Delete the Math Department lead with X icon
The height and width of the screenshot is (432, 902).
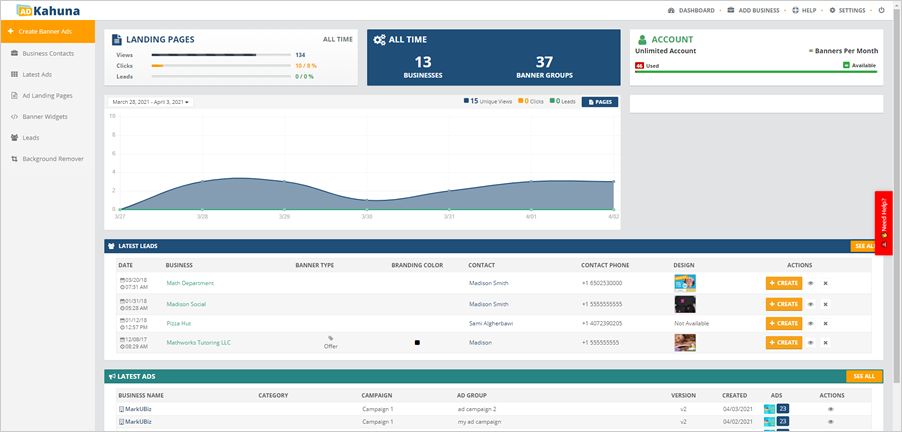[x=825, y=283]
